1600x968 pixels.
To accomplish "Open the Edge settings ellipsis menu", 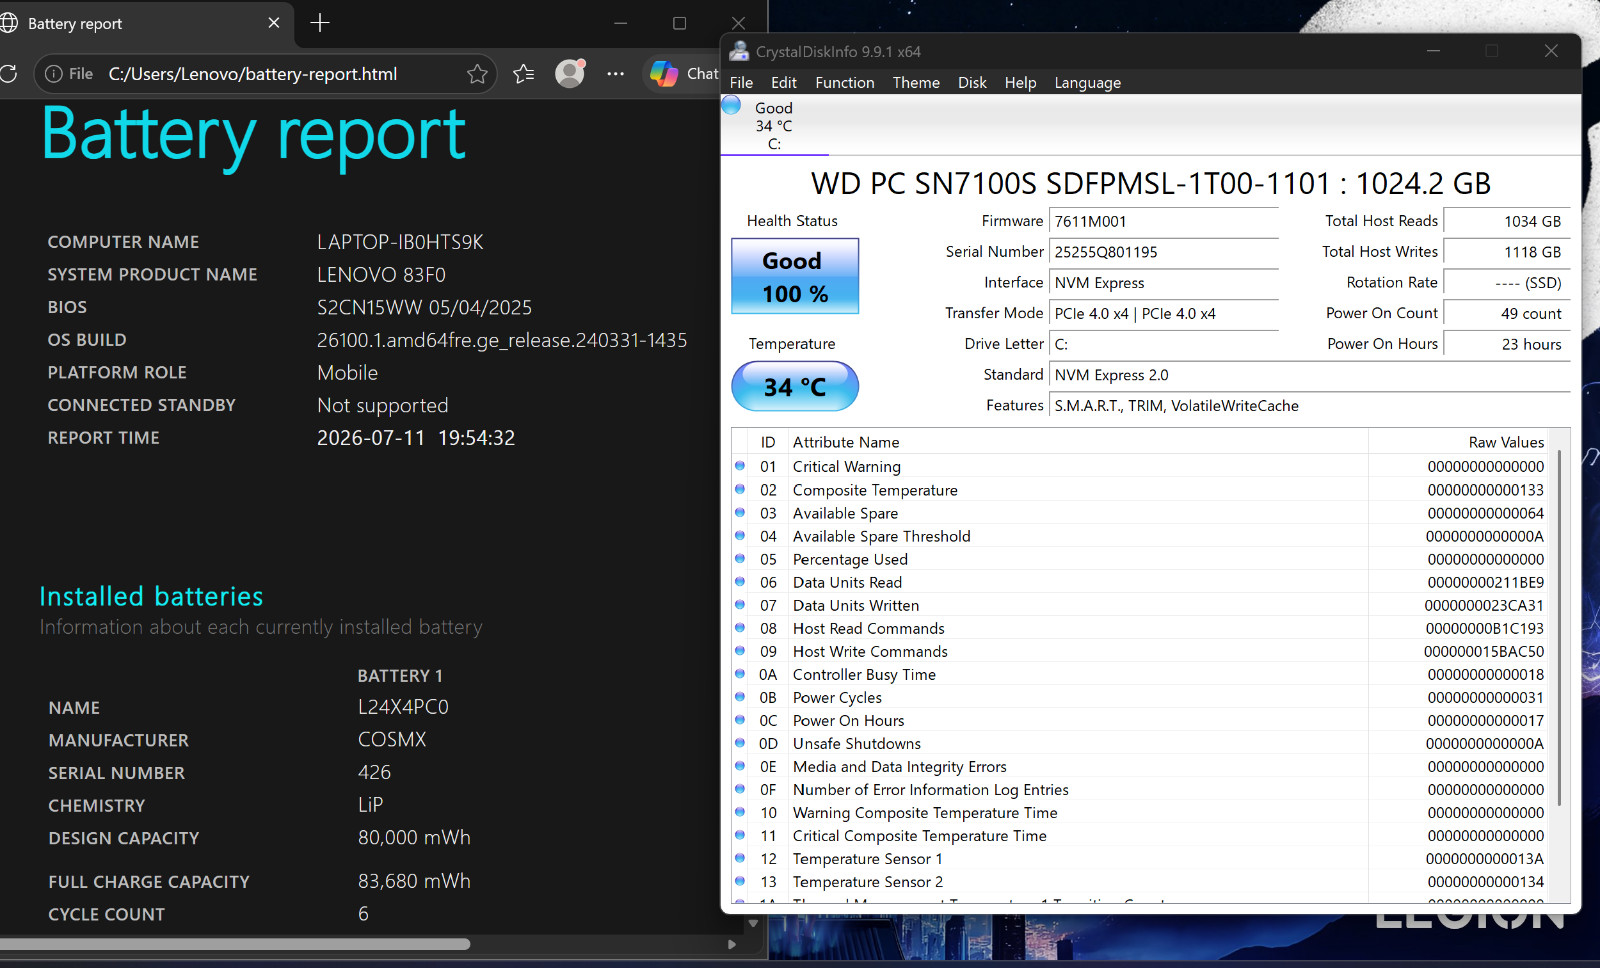I will point(616,74).
